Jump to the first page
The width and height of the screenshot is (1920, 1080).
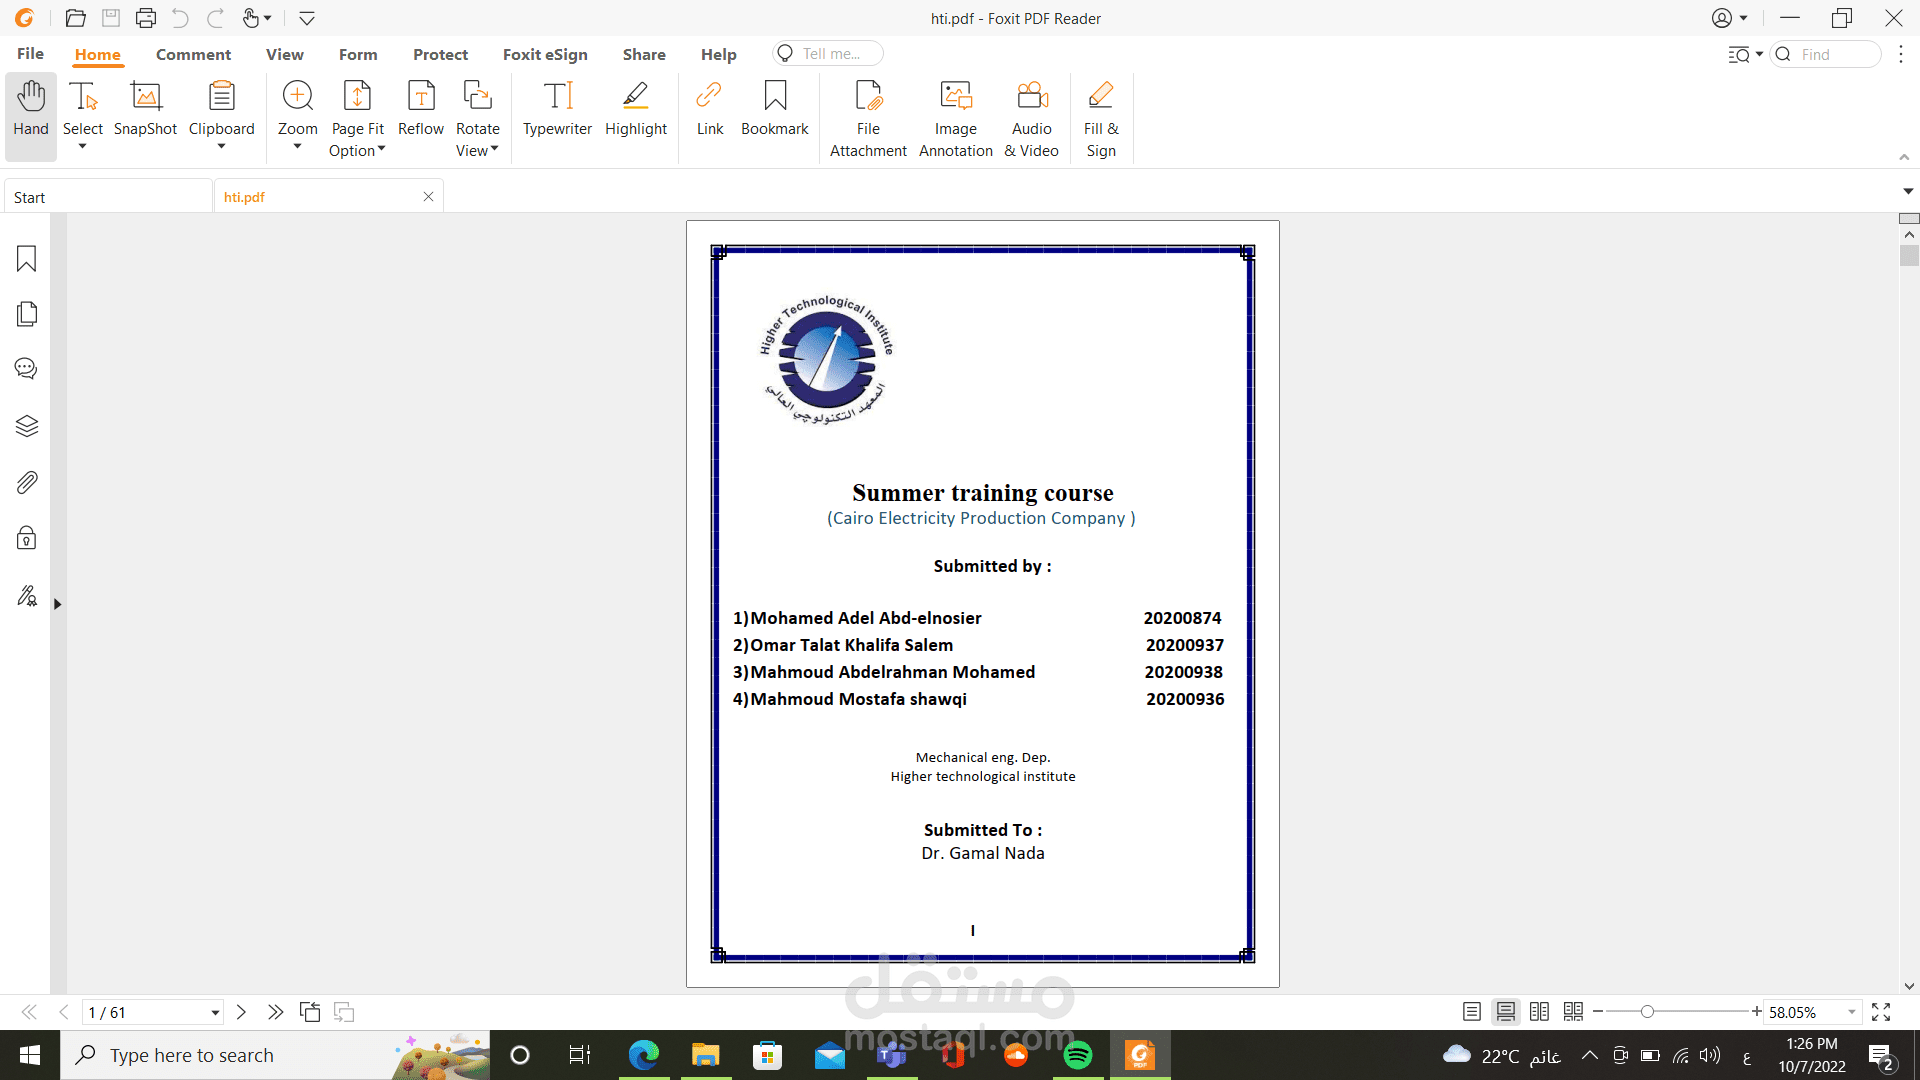(29, 1012)
